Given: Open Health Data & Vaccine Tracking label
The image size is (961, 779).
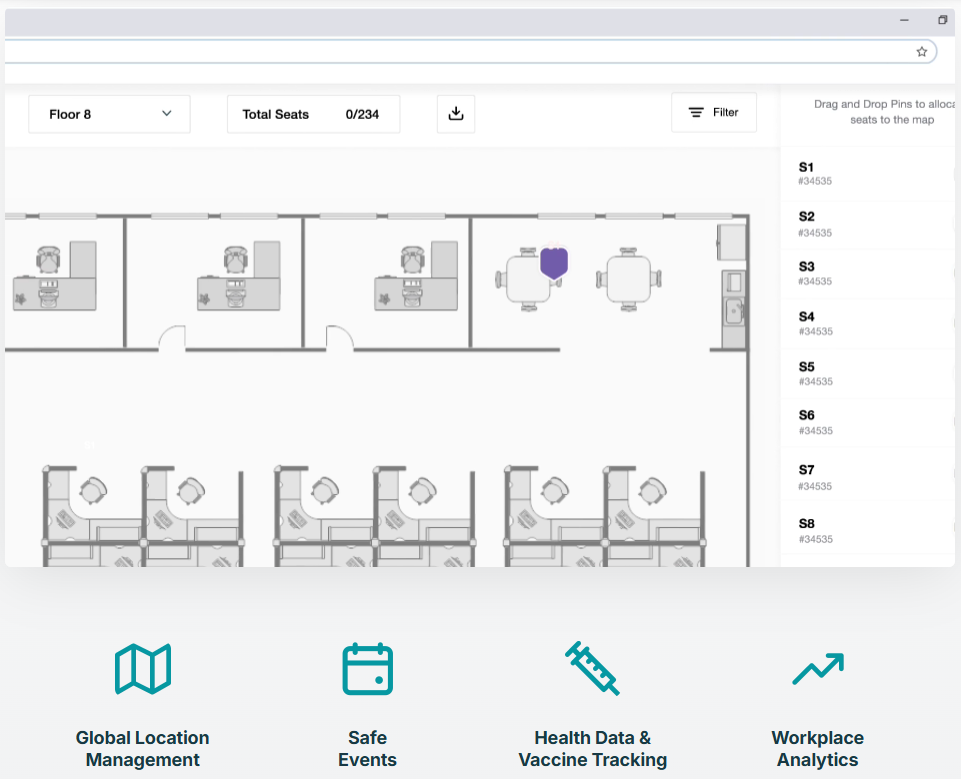Looking at the screenshot, I should pos(593,748).
